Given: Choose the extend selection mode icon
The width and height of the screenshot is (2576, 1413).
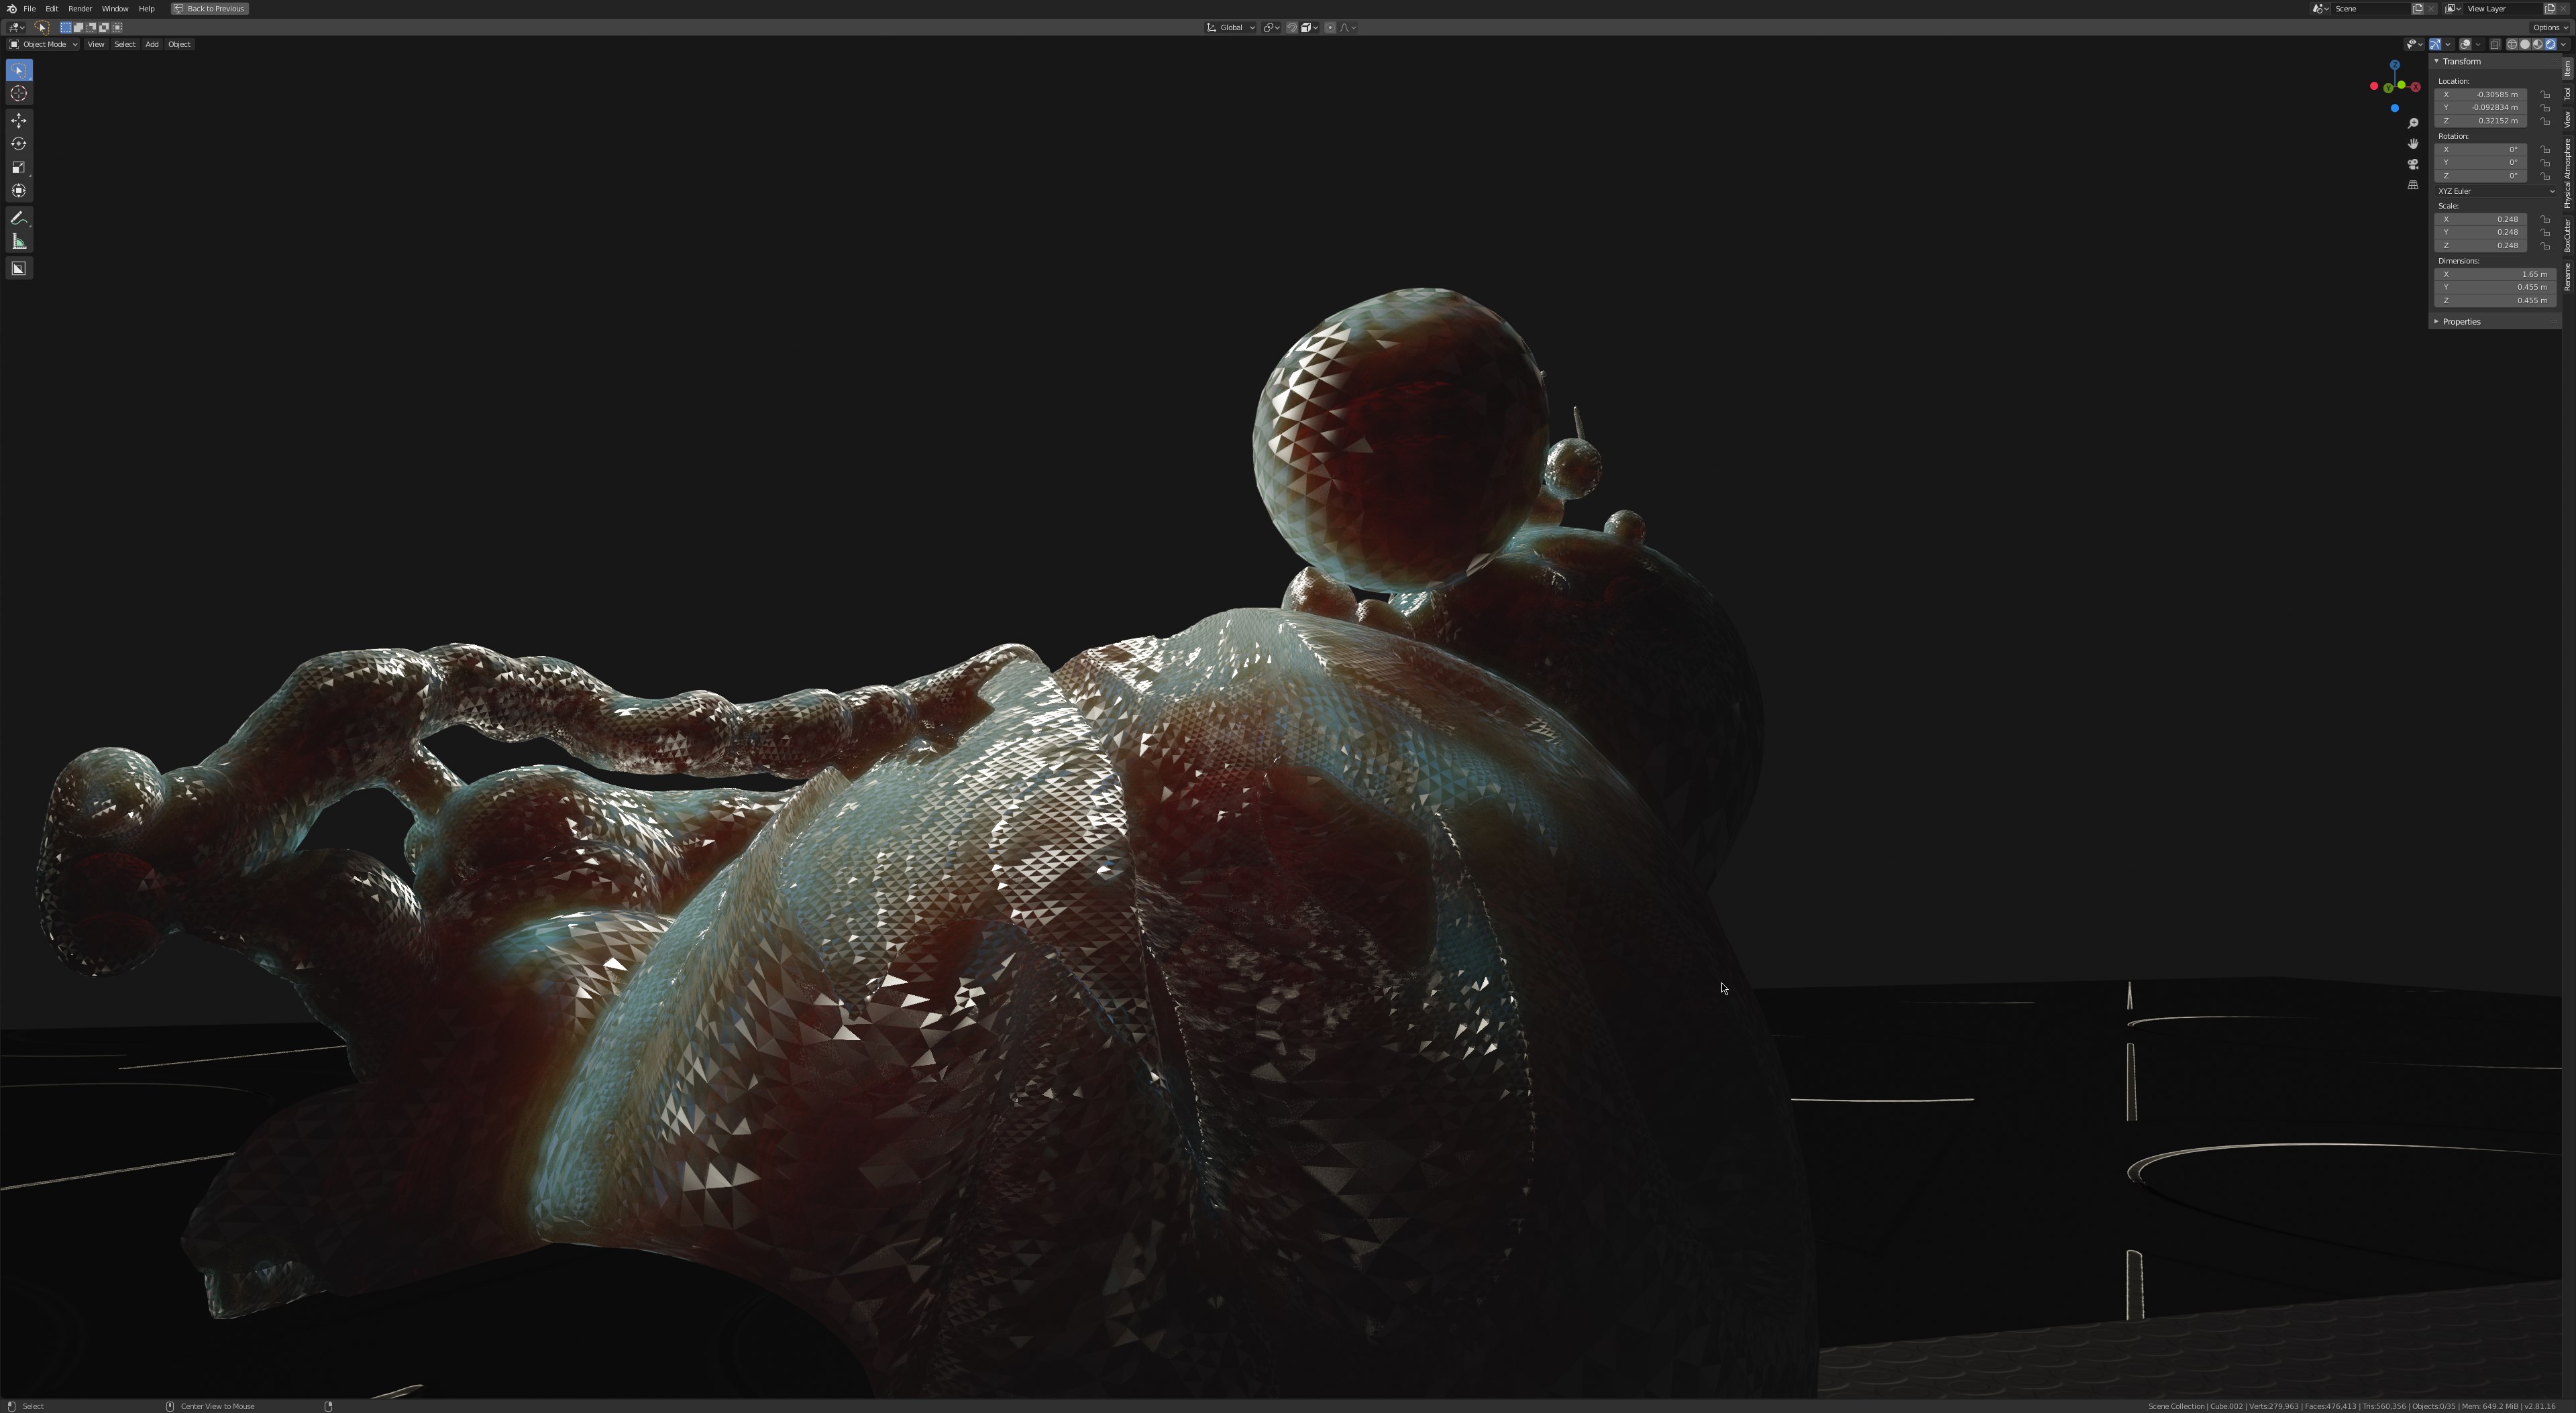Looking at the screenshot, I should coord(79,28).
